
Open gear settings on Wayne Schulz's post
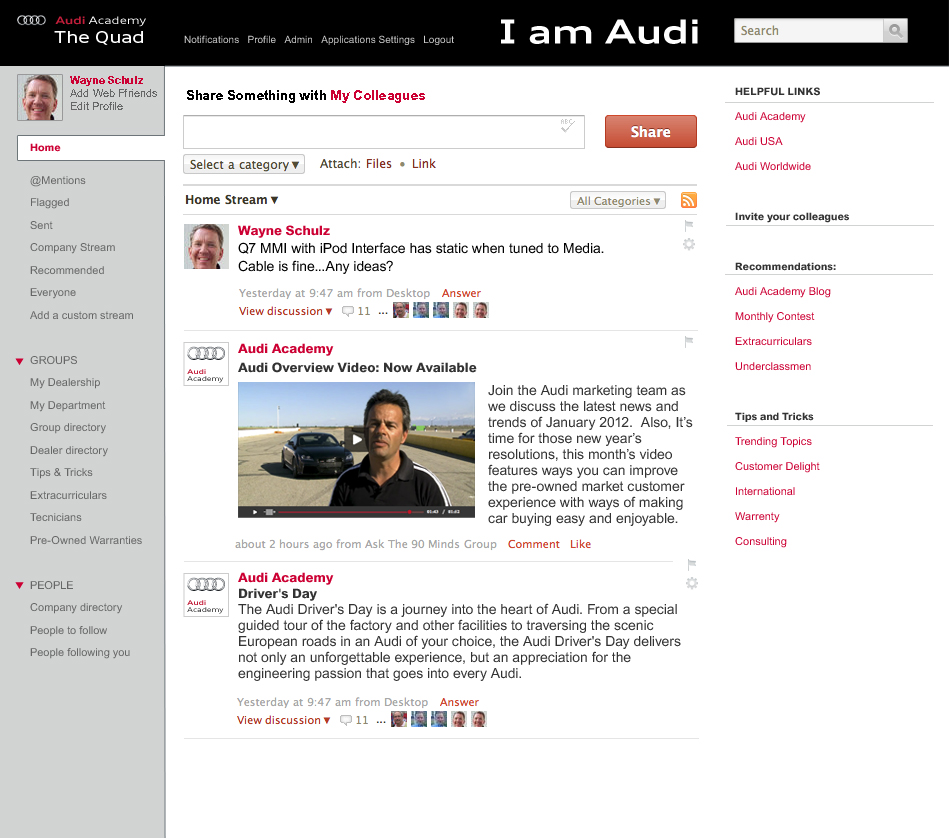point(689,244)
